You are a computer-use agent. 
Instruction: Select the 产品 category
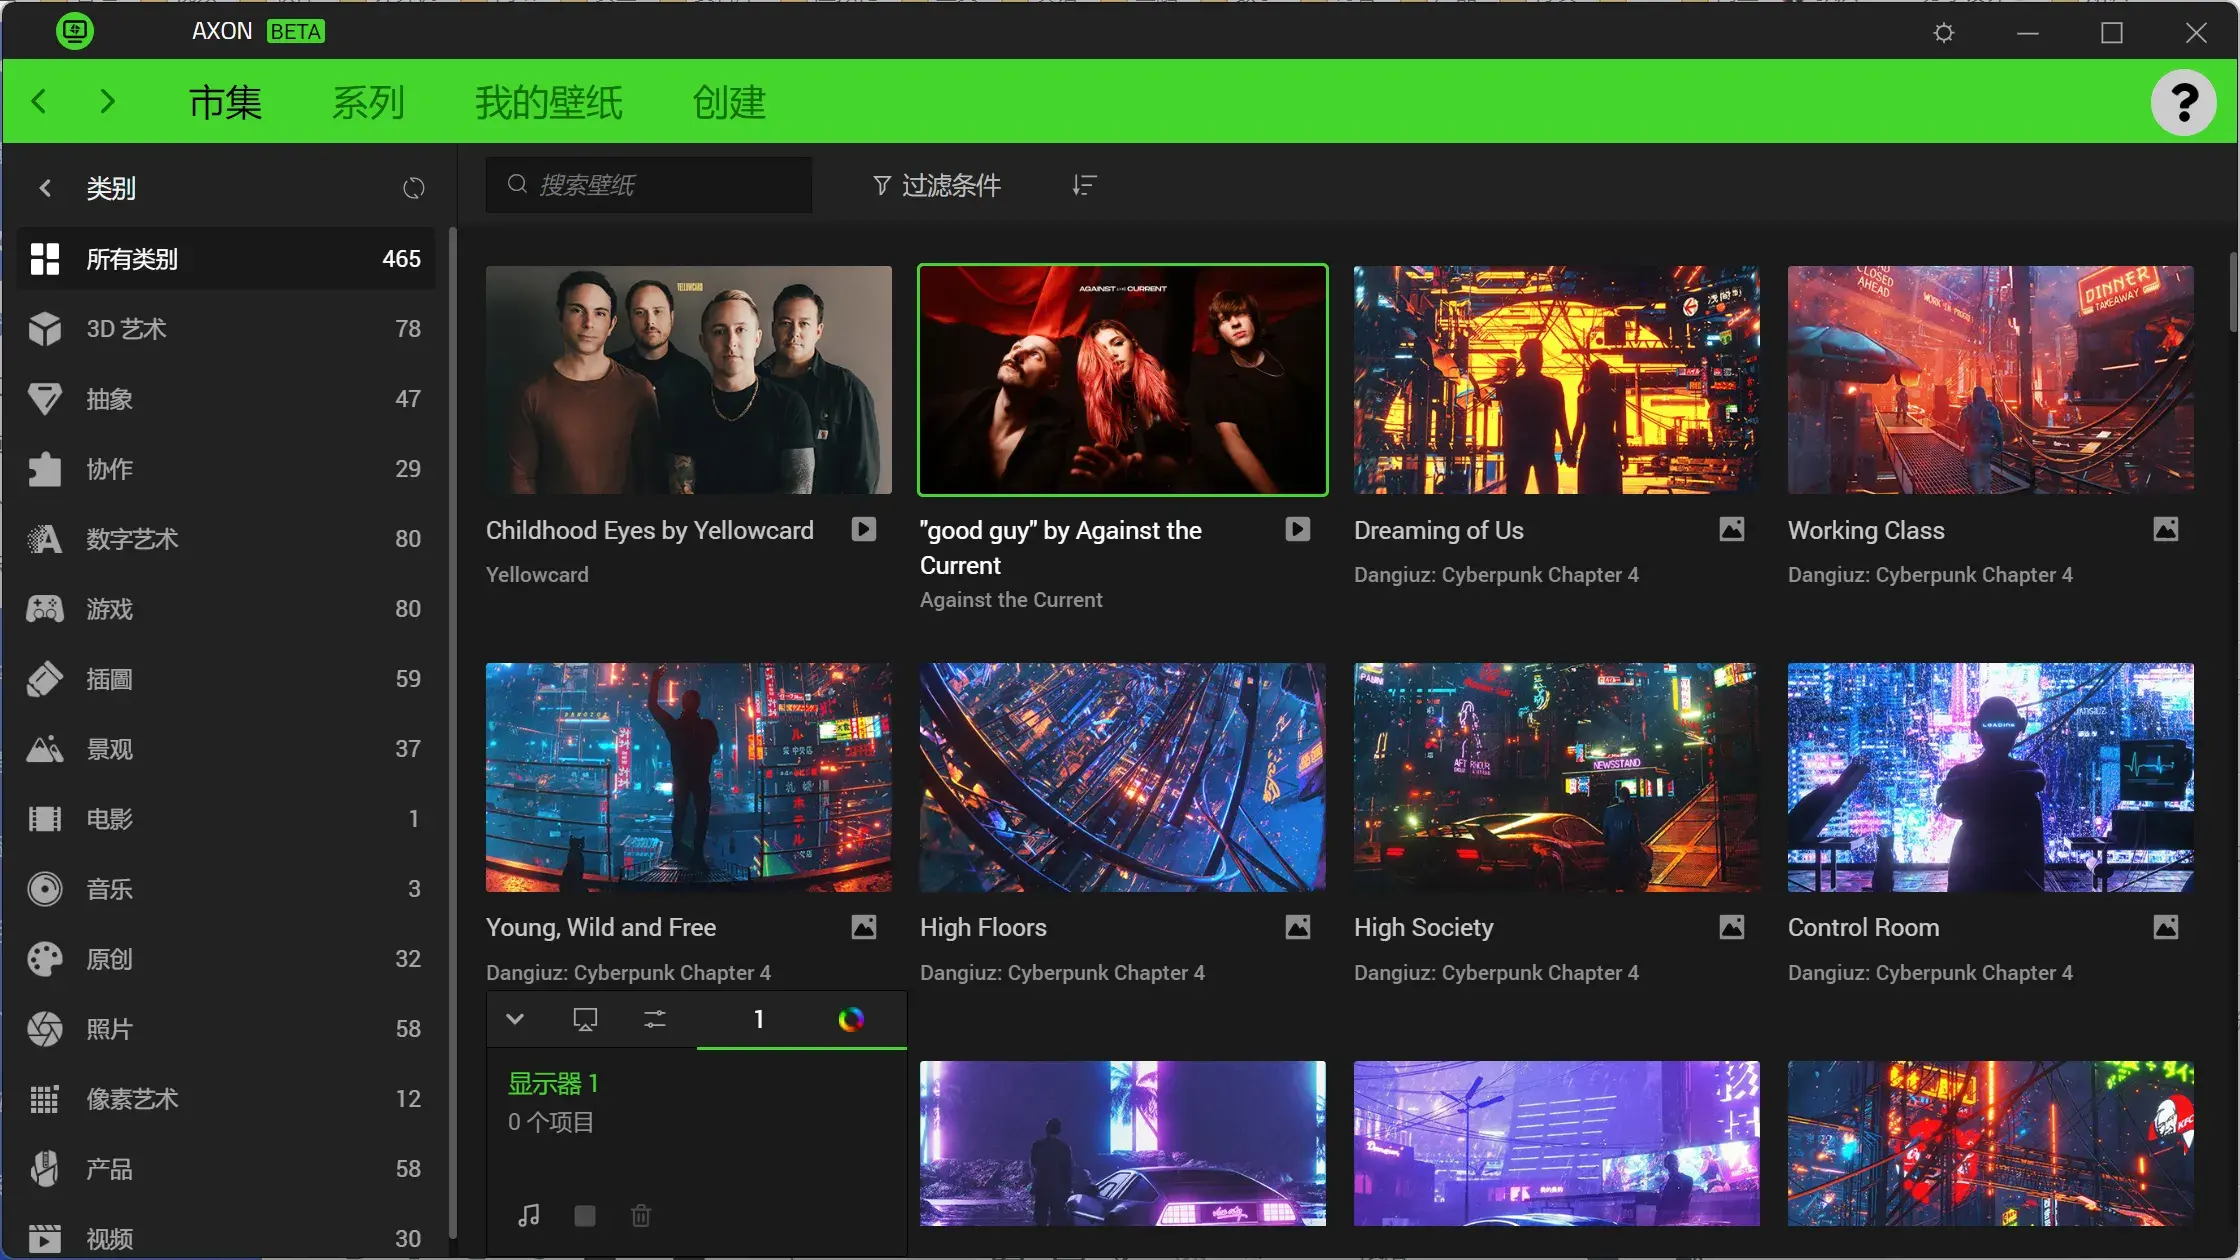coord(226,1169)
